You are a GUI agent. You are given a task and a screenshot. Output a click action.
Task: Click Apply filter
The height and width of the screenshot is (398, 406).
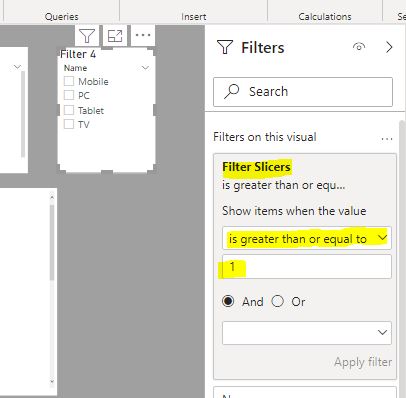click(x=363, y=362)
